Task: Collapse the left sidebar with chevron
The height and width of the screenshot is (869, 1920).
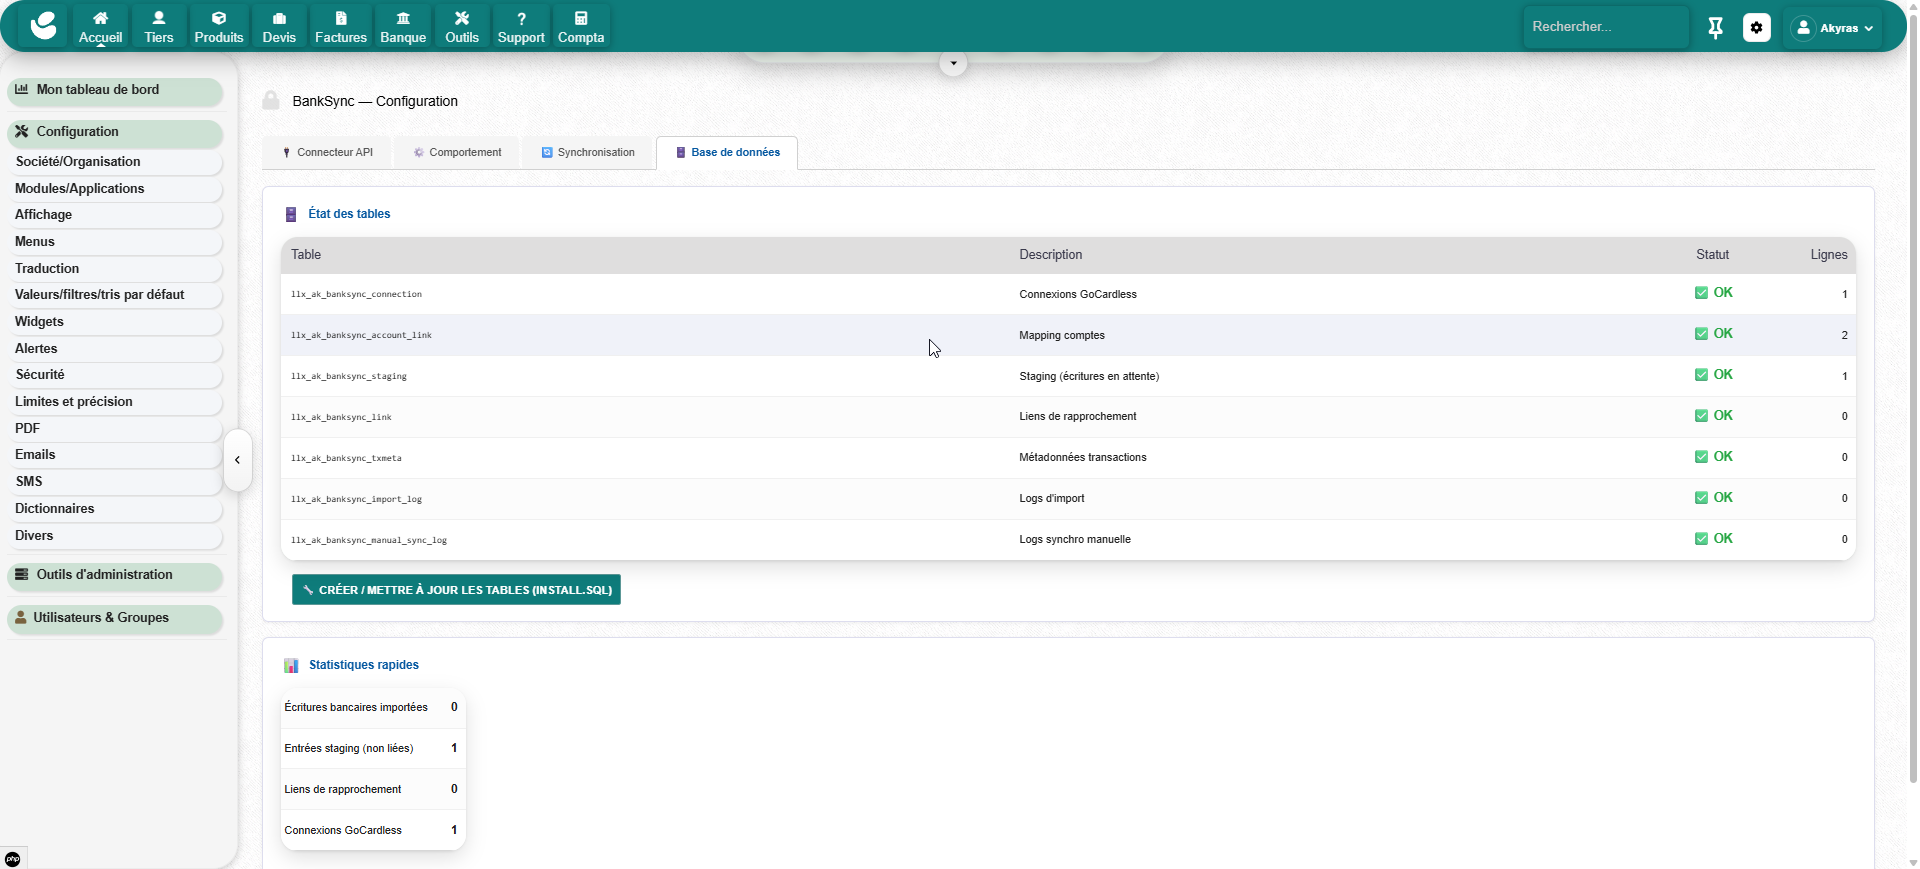Action: (237, 460)
